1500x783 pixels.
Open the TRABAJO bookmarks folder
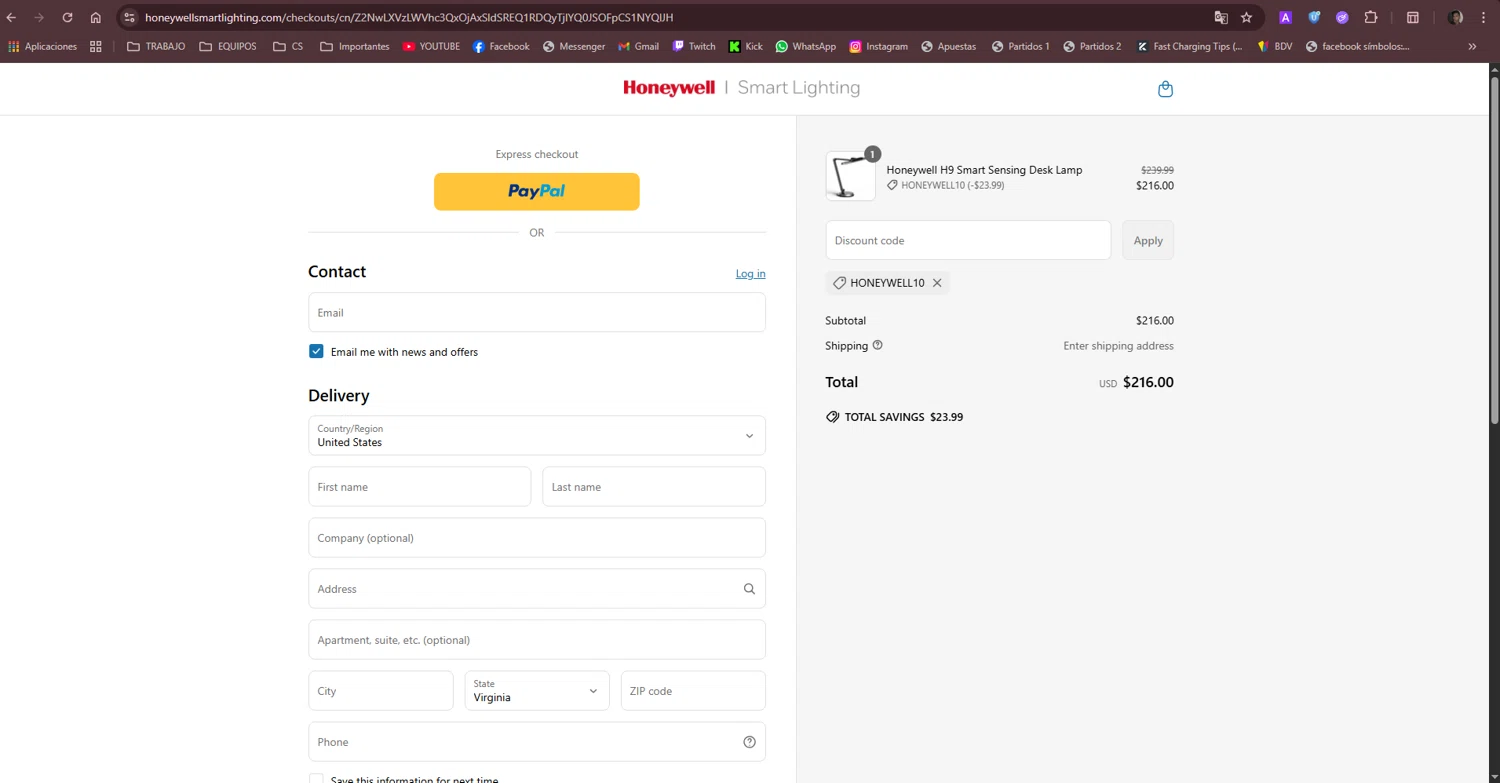156,46
